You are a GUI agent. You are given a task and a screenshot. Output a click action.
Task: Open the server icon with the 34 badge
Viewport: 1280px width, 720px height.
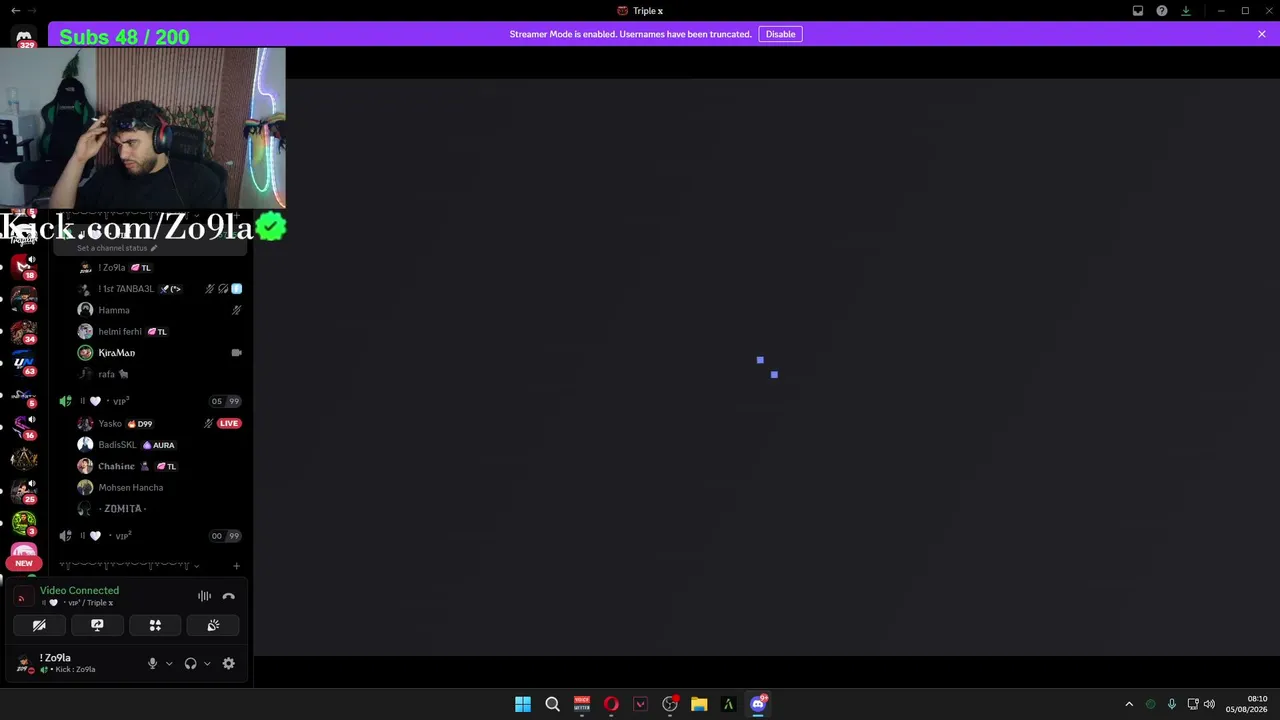pyautogui.click(x=24, y=331)
